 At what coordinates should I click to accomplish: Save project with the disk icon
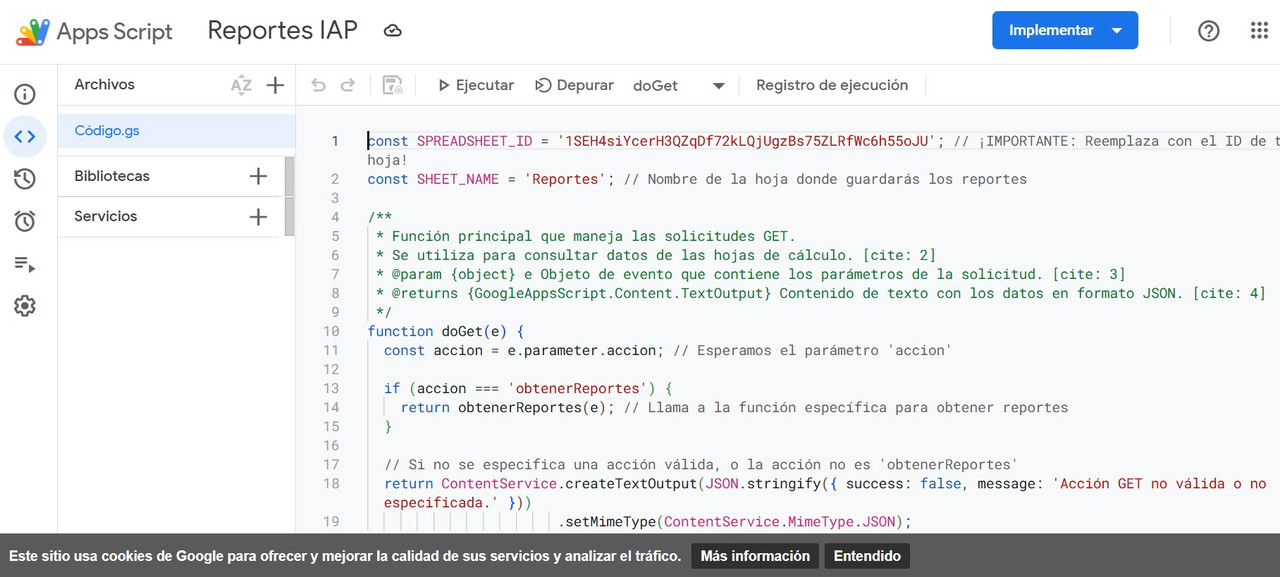click(x=393, y=85)
